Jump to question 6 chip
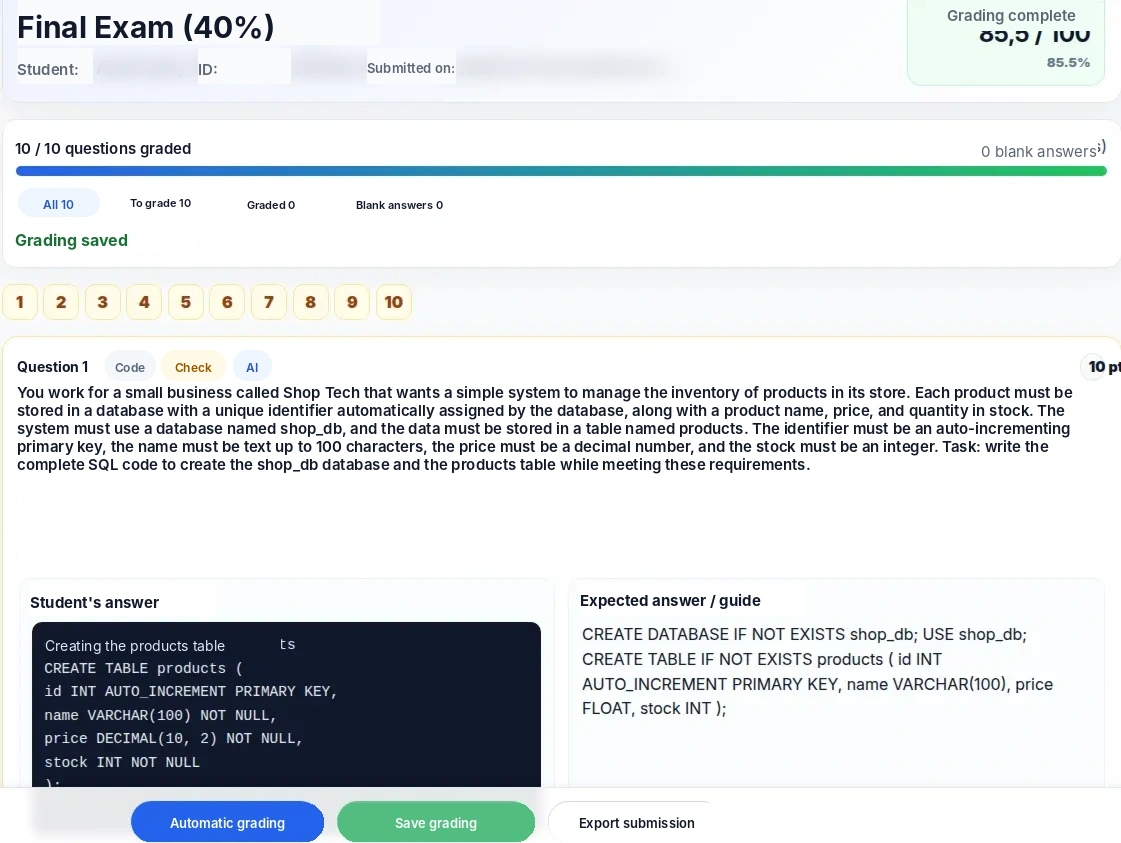Screen dimensions: 1121x843 click(227, 302)
